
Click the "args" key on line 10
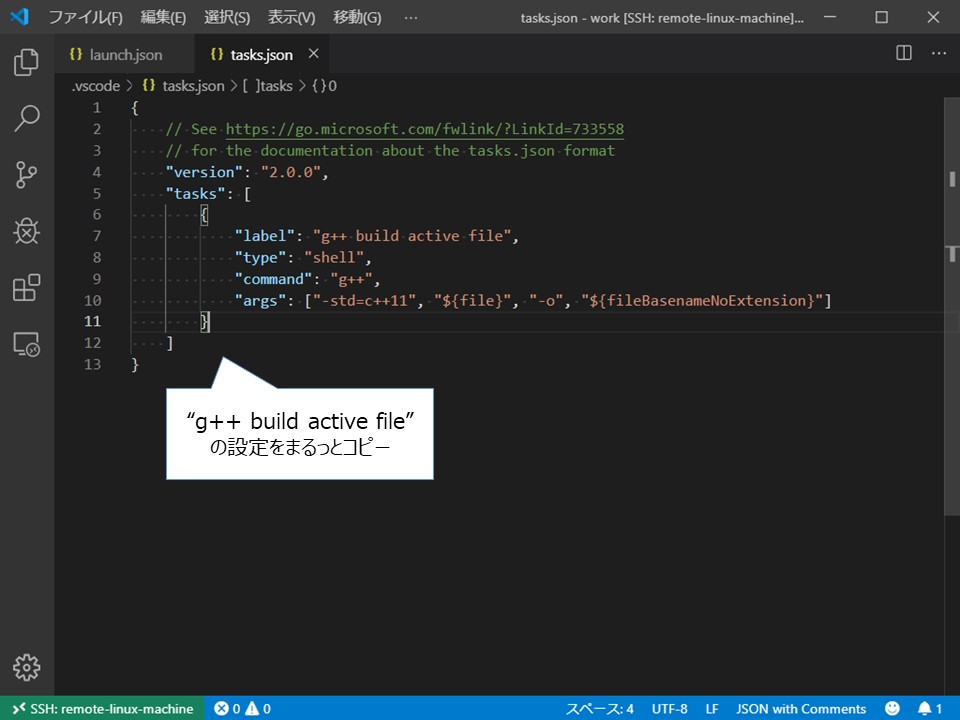pyautogui.click(x=261, y=301)
